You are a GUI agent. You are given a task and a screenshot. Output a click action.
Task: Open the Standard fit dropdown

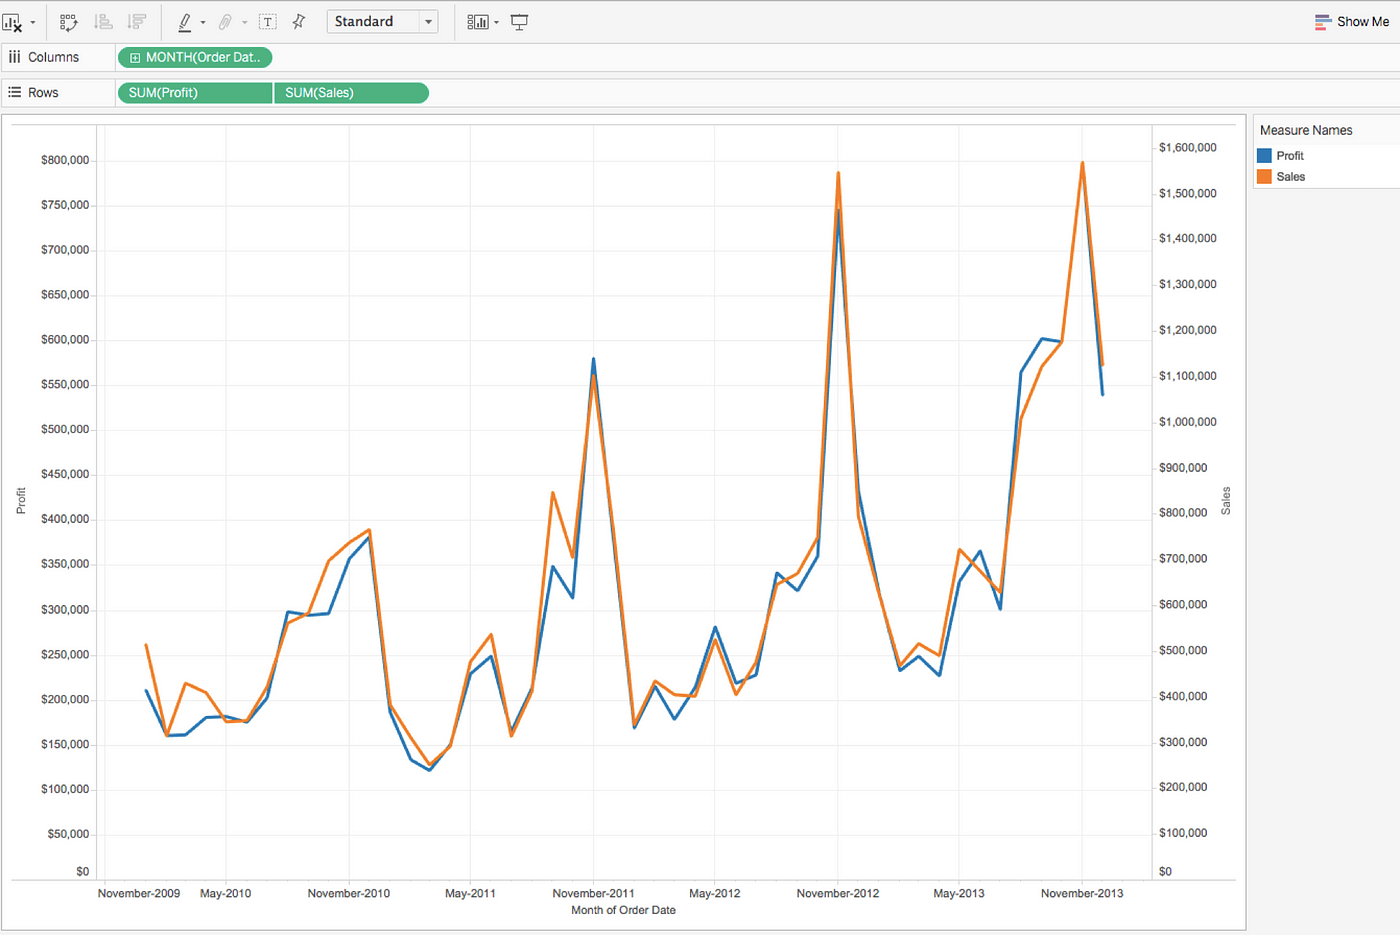click(x=382, y=22)
